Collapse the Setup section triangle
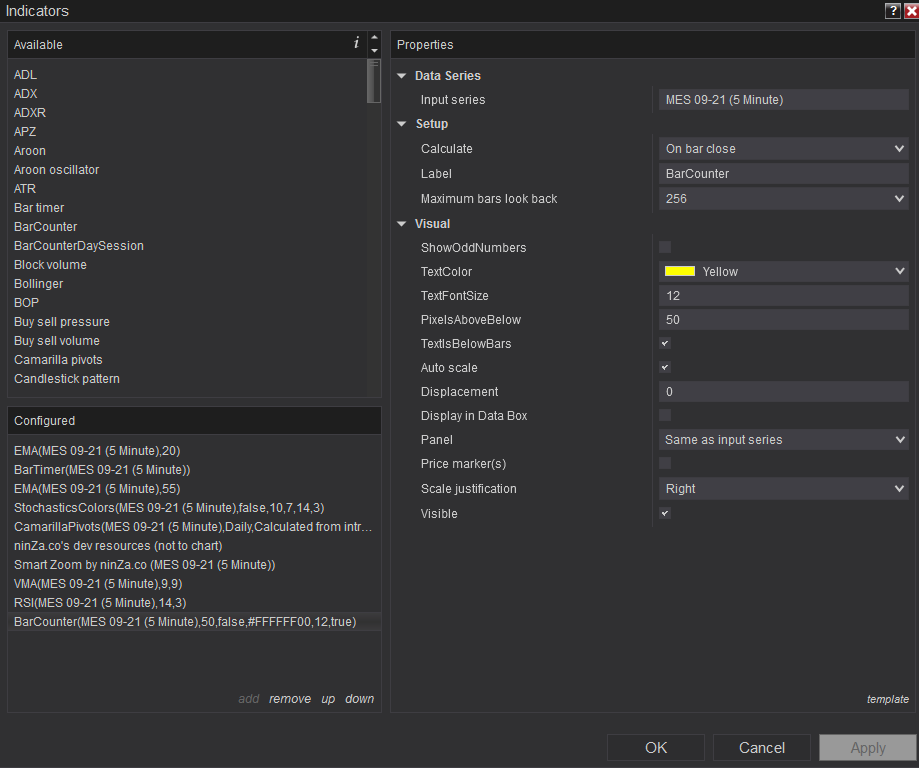Viewport: 919px width, 768px height. (x=402, y=124)
